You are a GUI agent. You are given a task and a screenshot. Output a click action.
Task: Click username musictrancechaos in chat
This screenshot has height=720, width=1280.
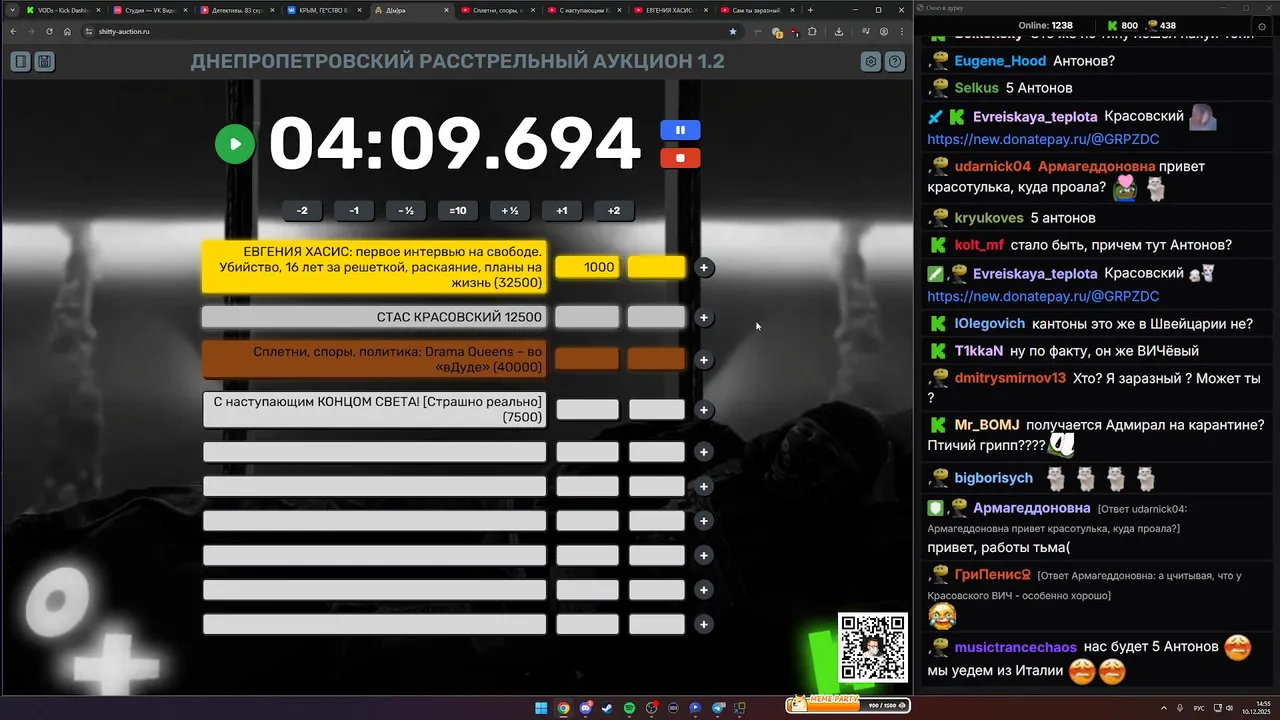pyautogui.click(x=1016, y=647)
